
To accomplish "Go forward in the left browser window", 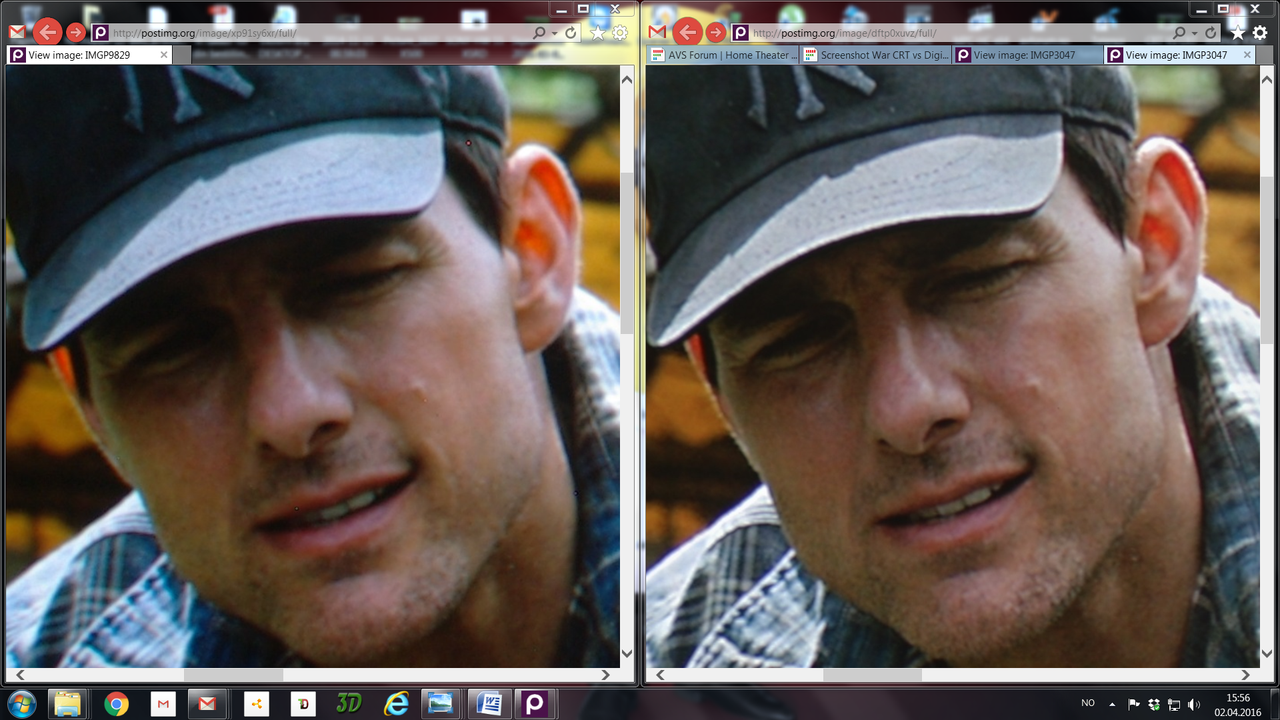I will (76, 32).
